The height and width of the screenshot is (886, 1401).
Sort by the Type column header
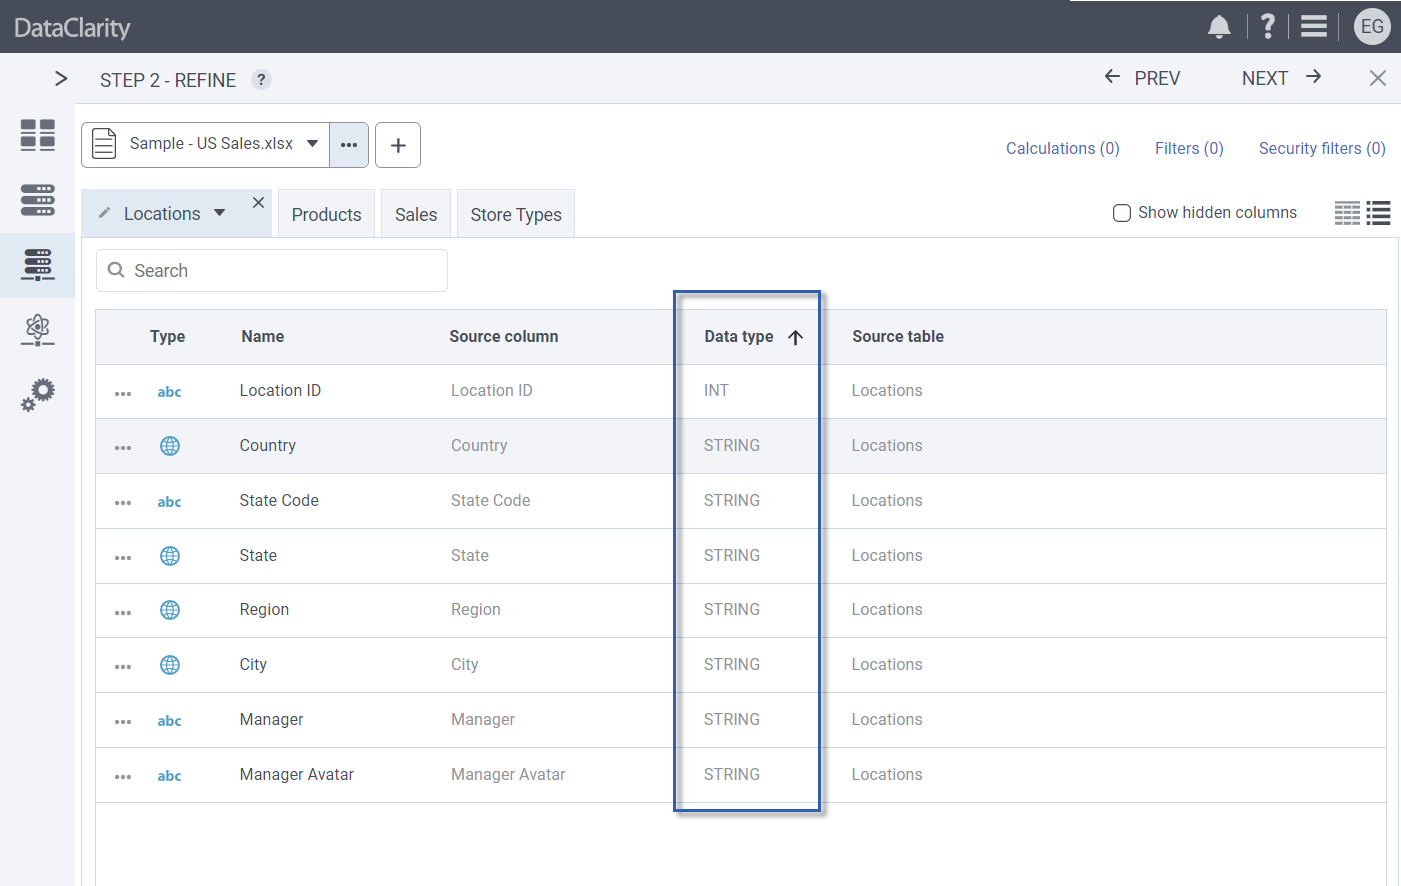(x=168, y=337)
